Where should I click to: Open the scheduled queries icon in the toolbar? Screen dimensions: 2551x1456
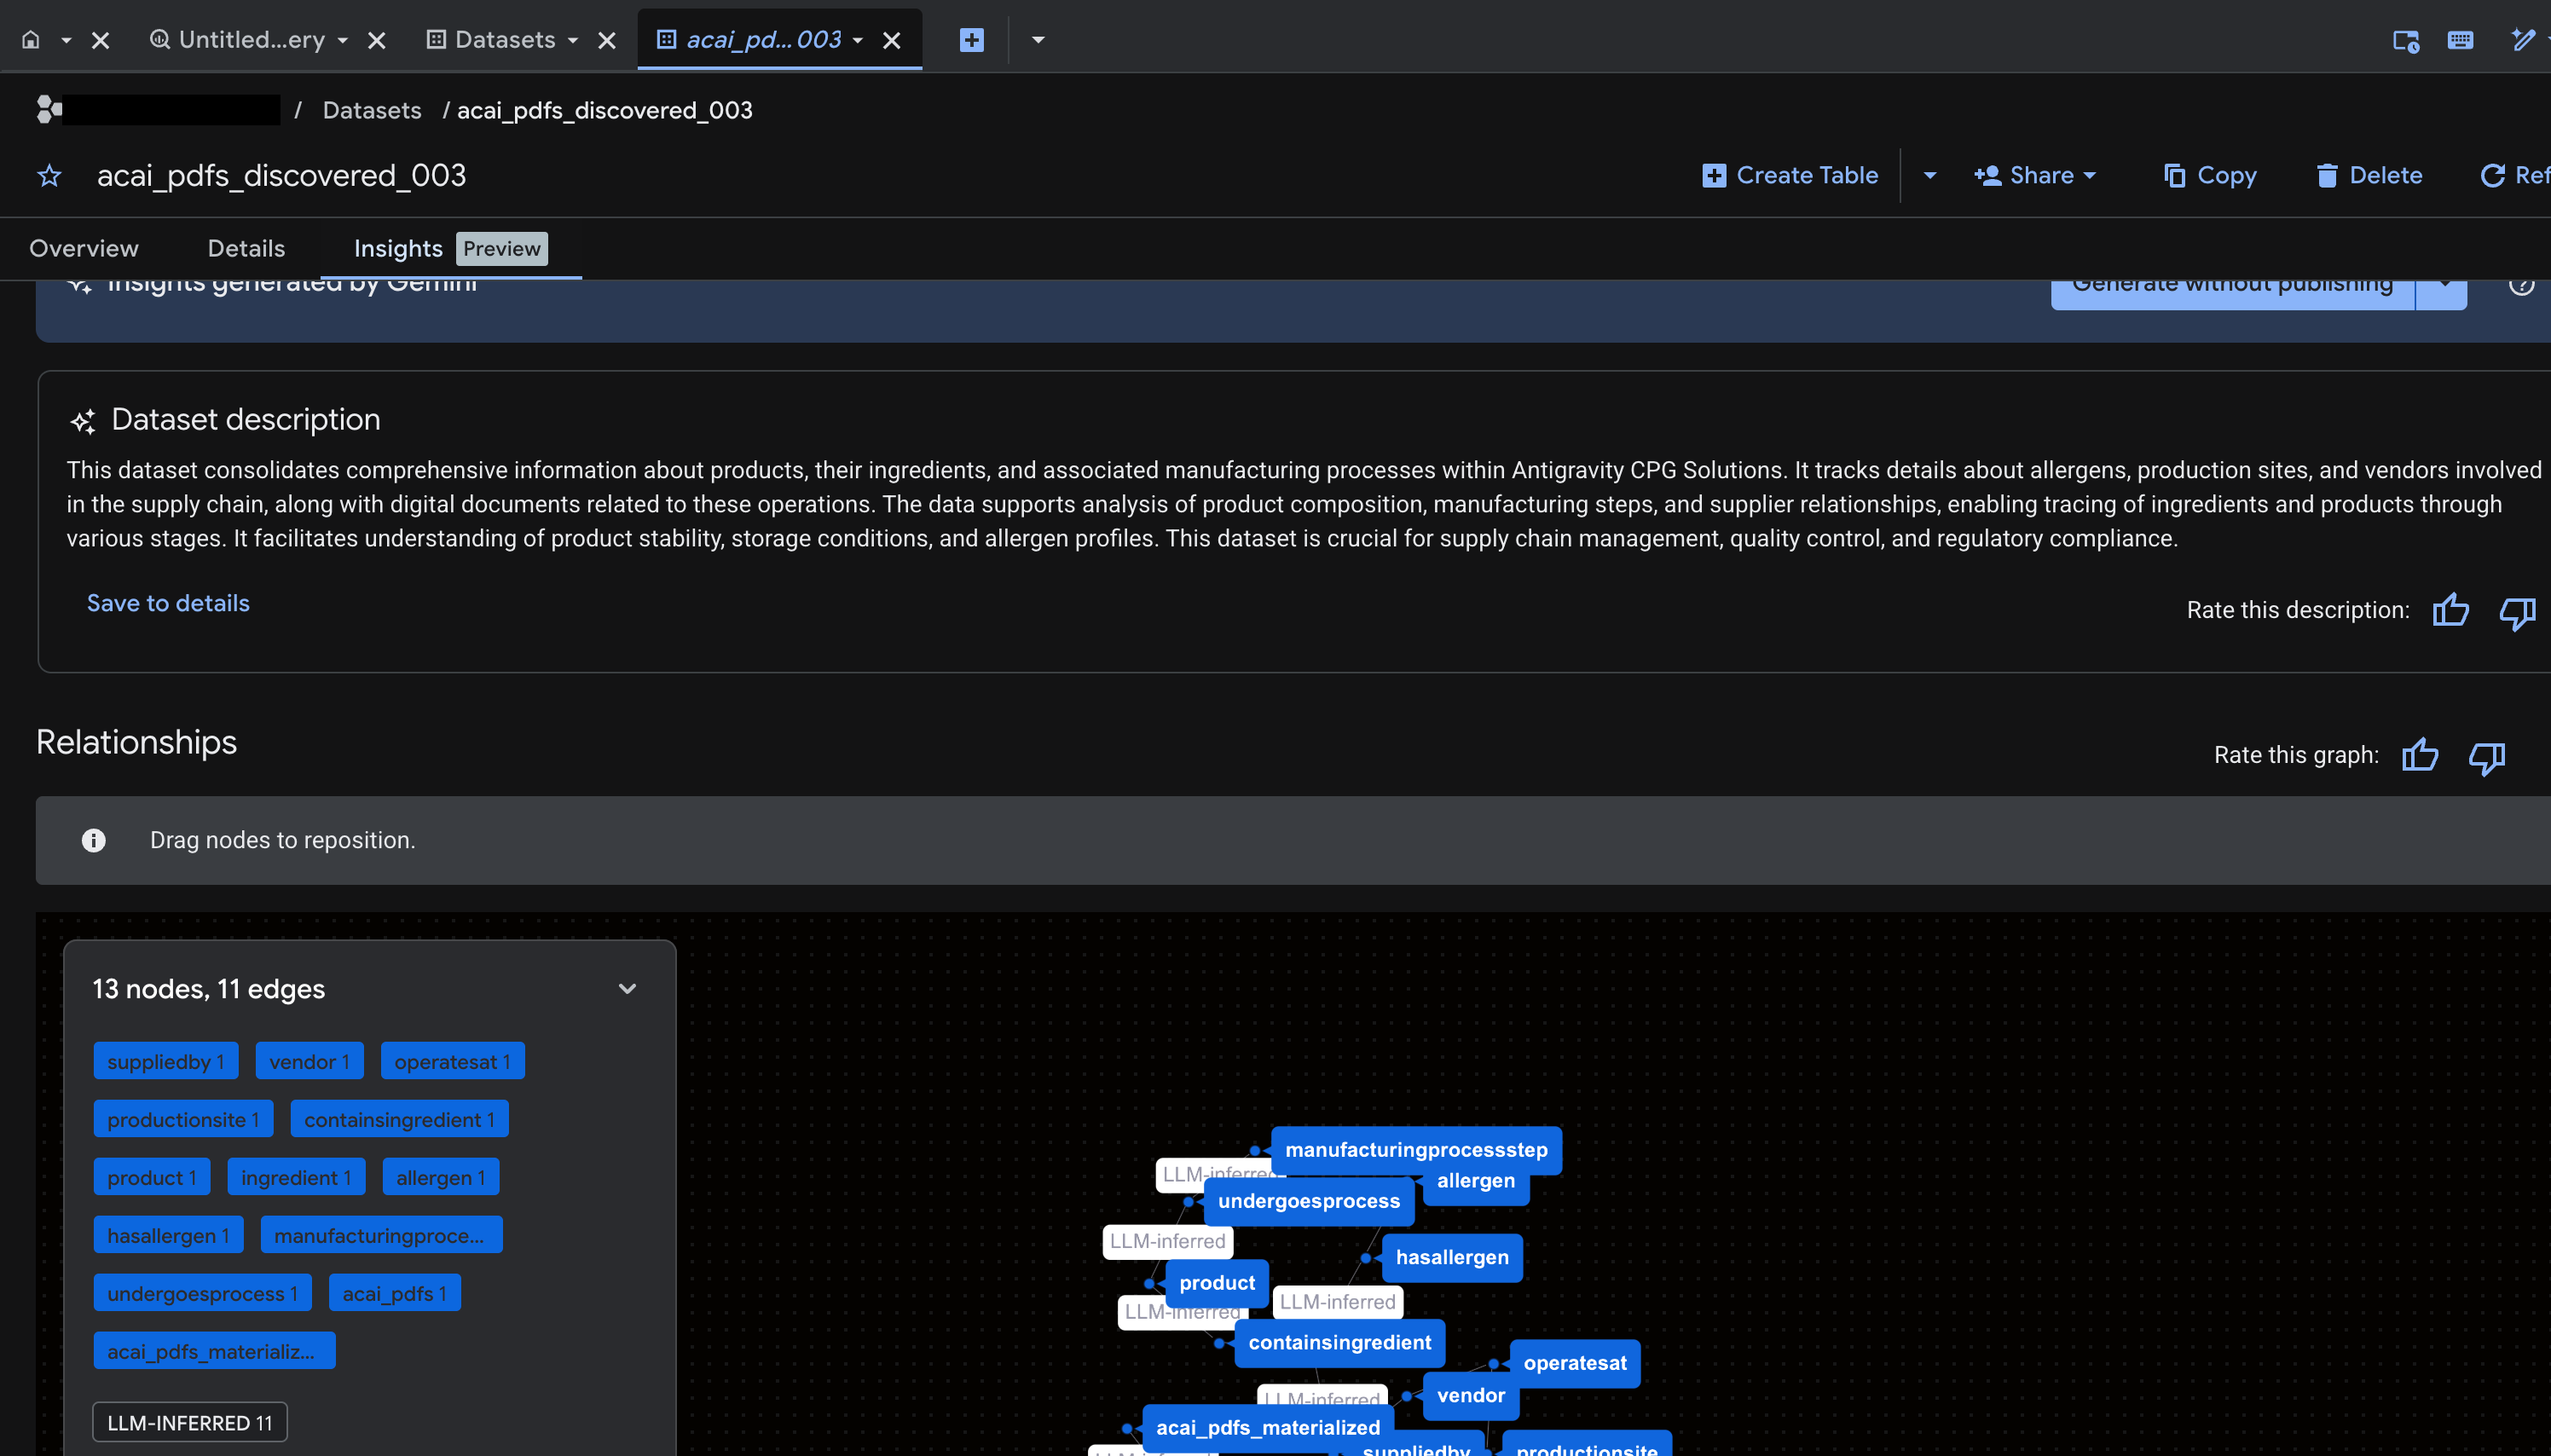click(2406, 42)
